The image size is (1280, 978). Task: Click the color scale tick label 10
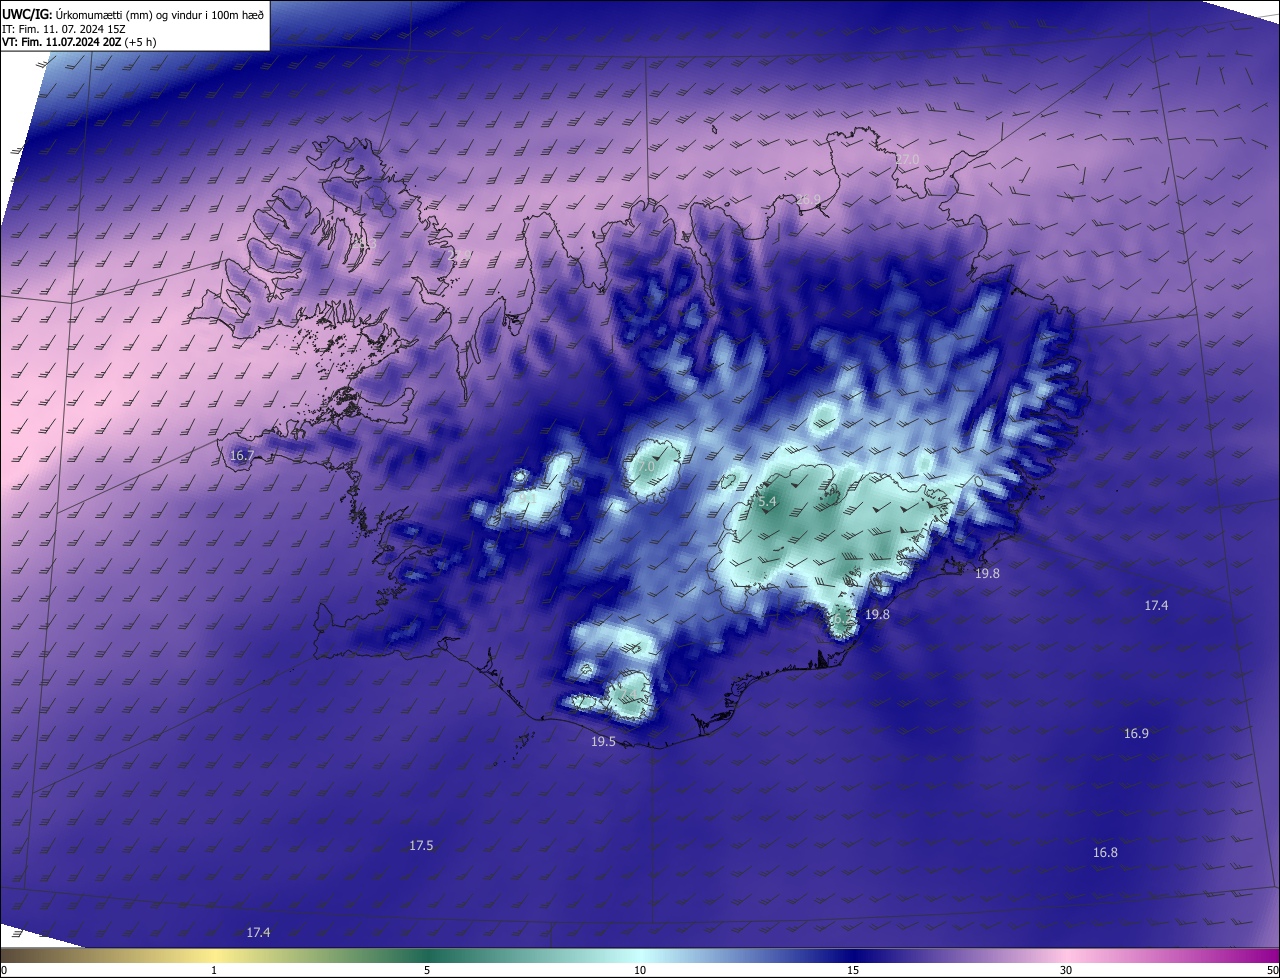point(640,970)
